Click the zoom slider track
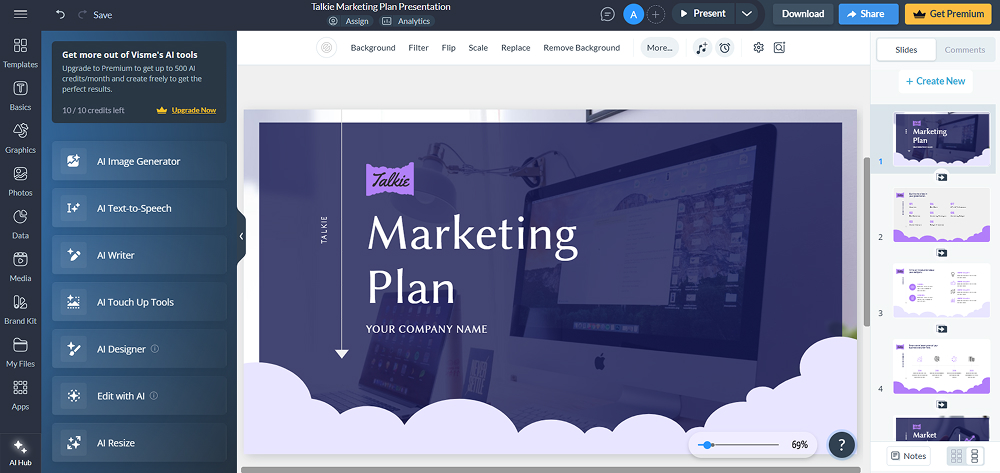1000x473 pixels. pyautogui.click(x=740, y=445)
